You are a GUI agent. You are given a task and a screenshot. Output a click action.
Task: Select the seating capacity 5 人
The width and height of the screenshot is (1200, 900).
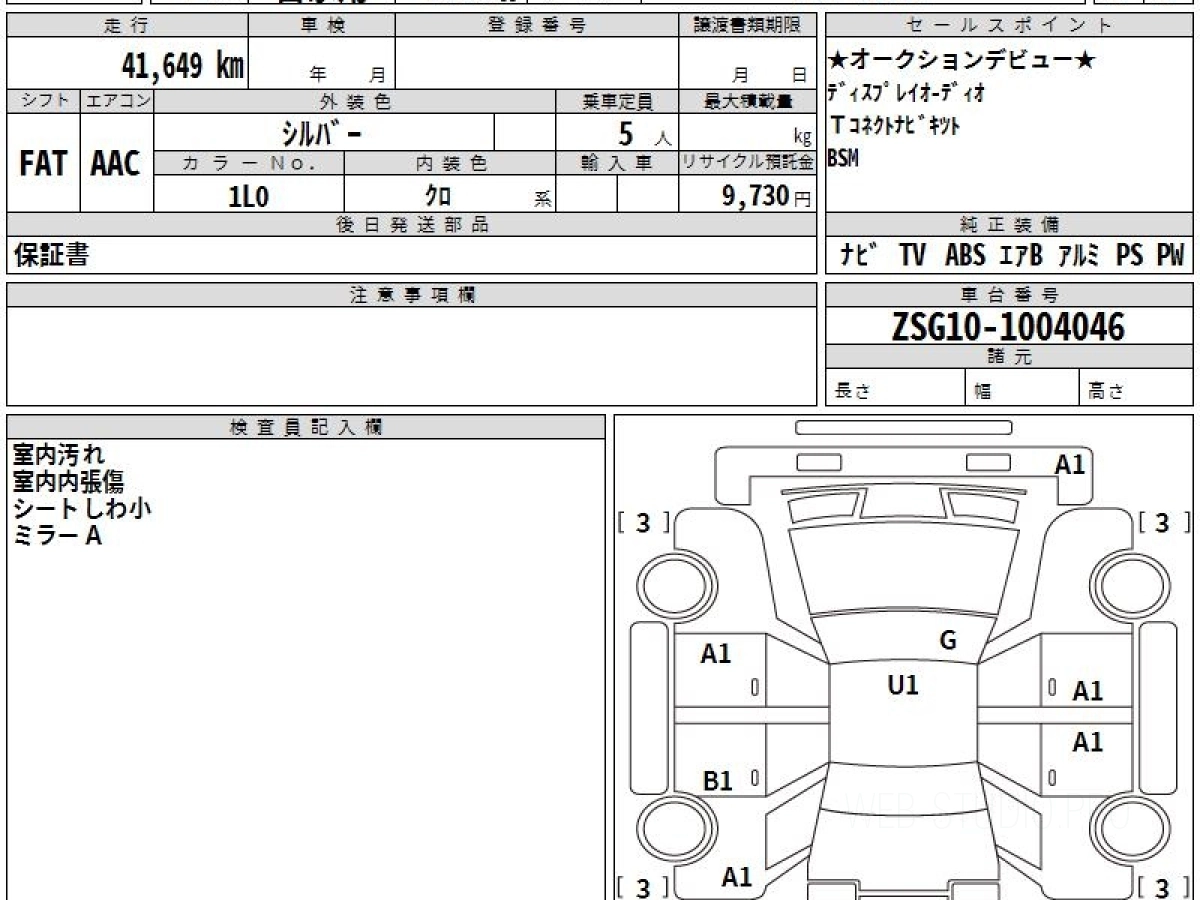[x=643, y=134]
